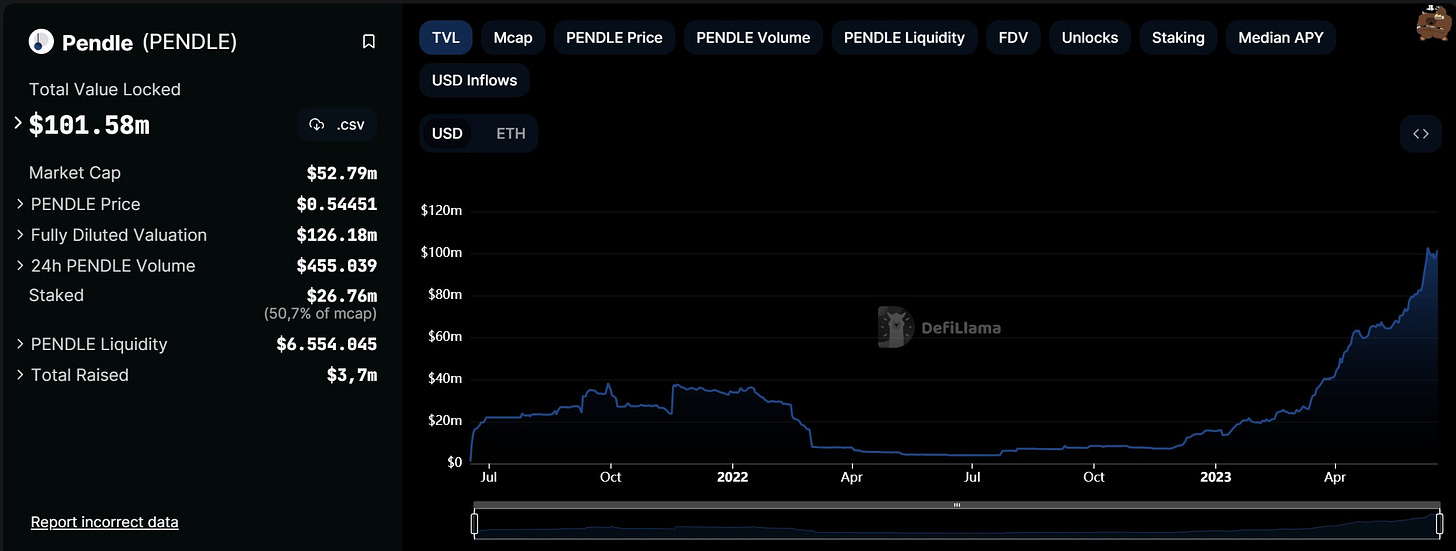Viewport: 1456px width, 551px height.
Task: Click the $6.554.045 liquidity value
Action: 327,344
